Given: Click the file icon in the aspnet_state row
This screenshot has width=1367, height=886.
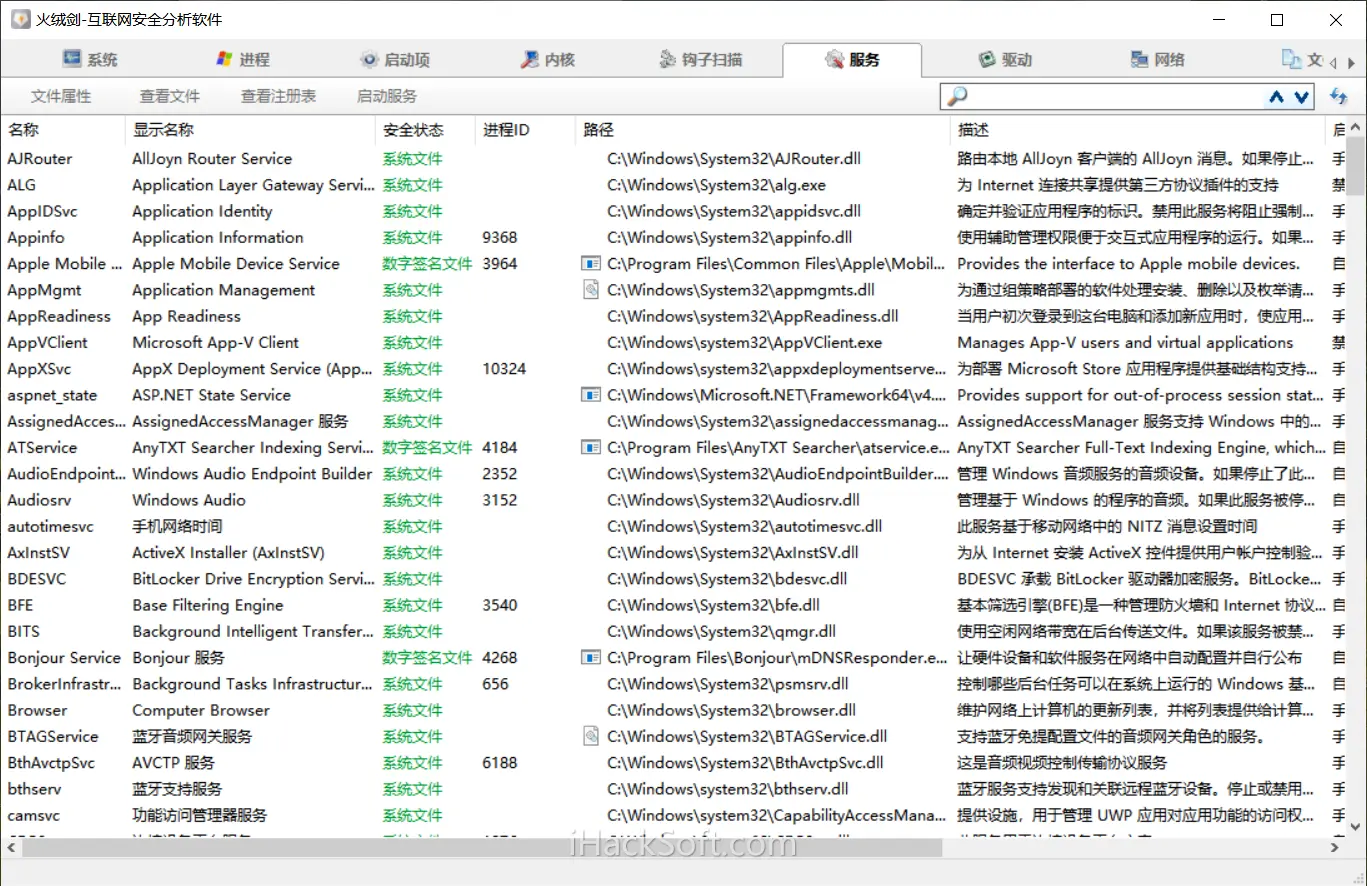Looking at the screenshot, I should click(591, 395).
